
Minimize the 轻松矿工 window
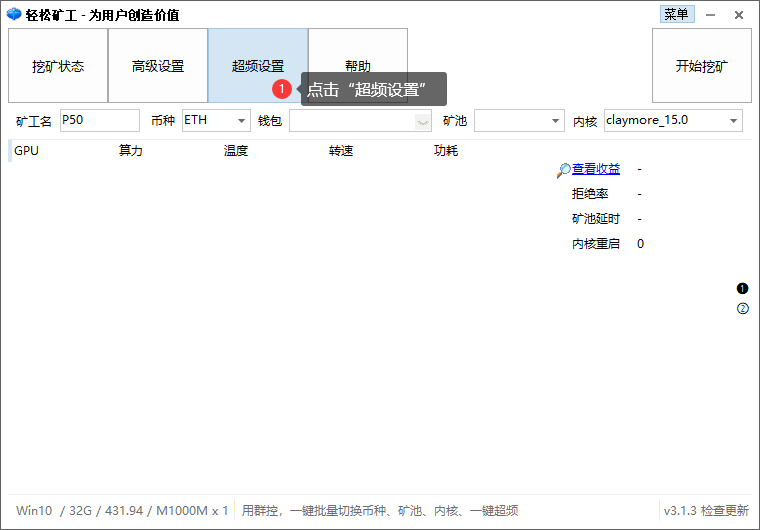[710, 15]
